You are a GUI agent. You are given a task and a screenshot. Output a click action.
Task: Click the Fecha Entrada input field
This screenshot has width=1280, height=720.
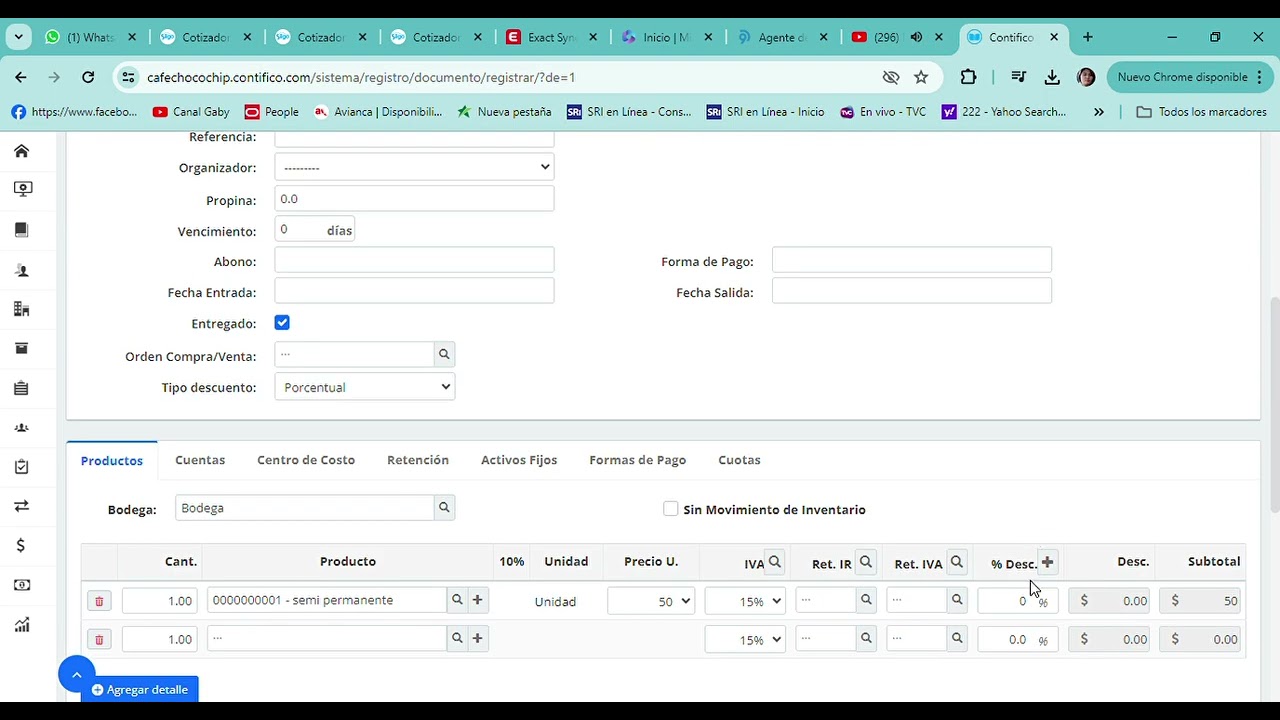[414, 291]
